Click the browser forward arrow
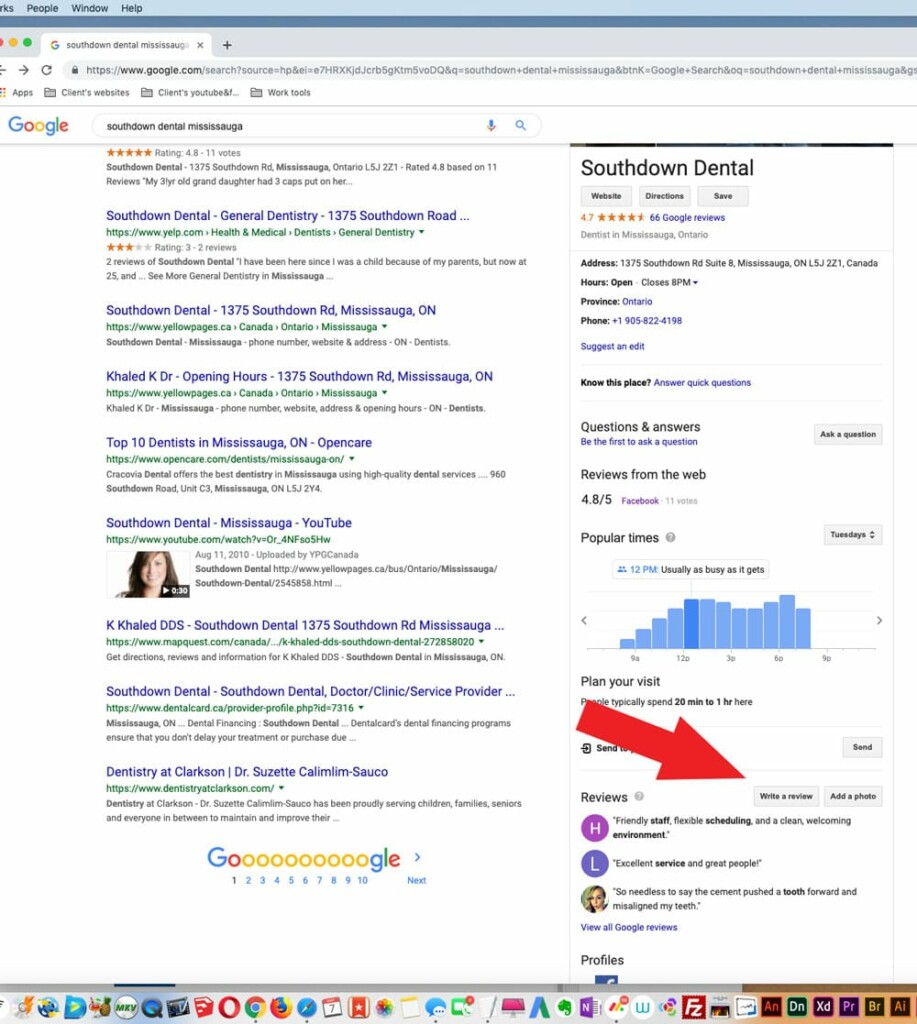This screenshot has width=917, height=1024. (x=24, y=70)
